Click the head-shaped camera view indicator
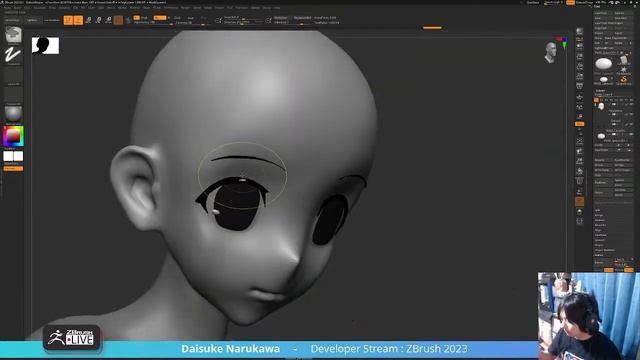This screenshot has height=360, width=640. (551, 52)
